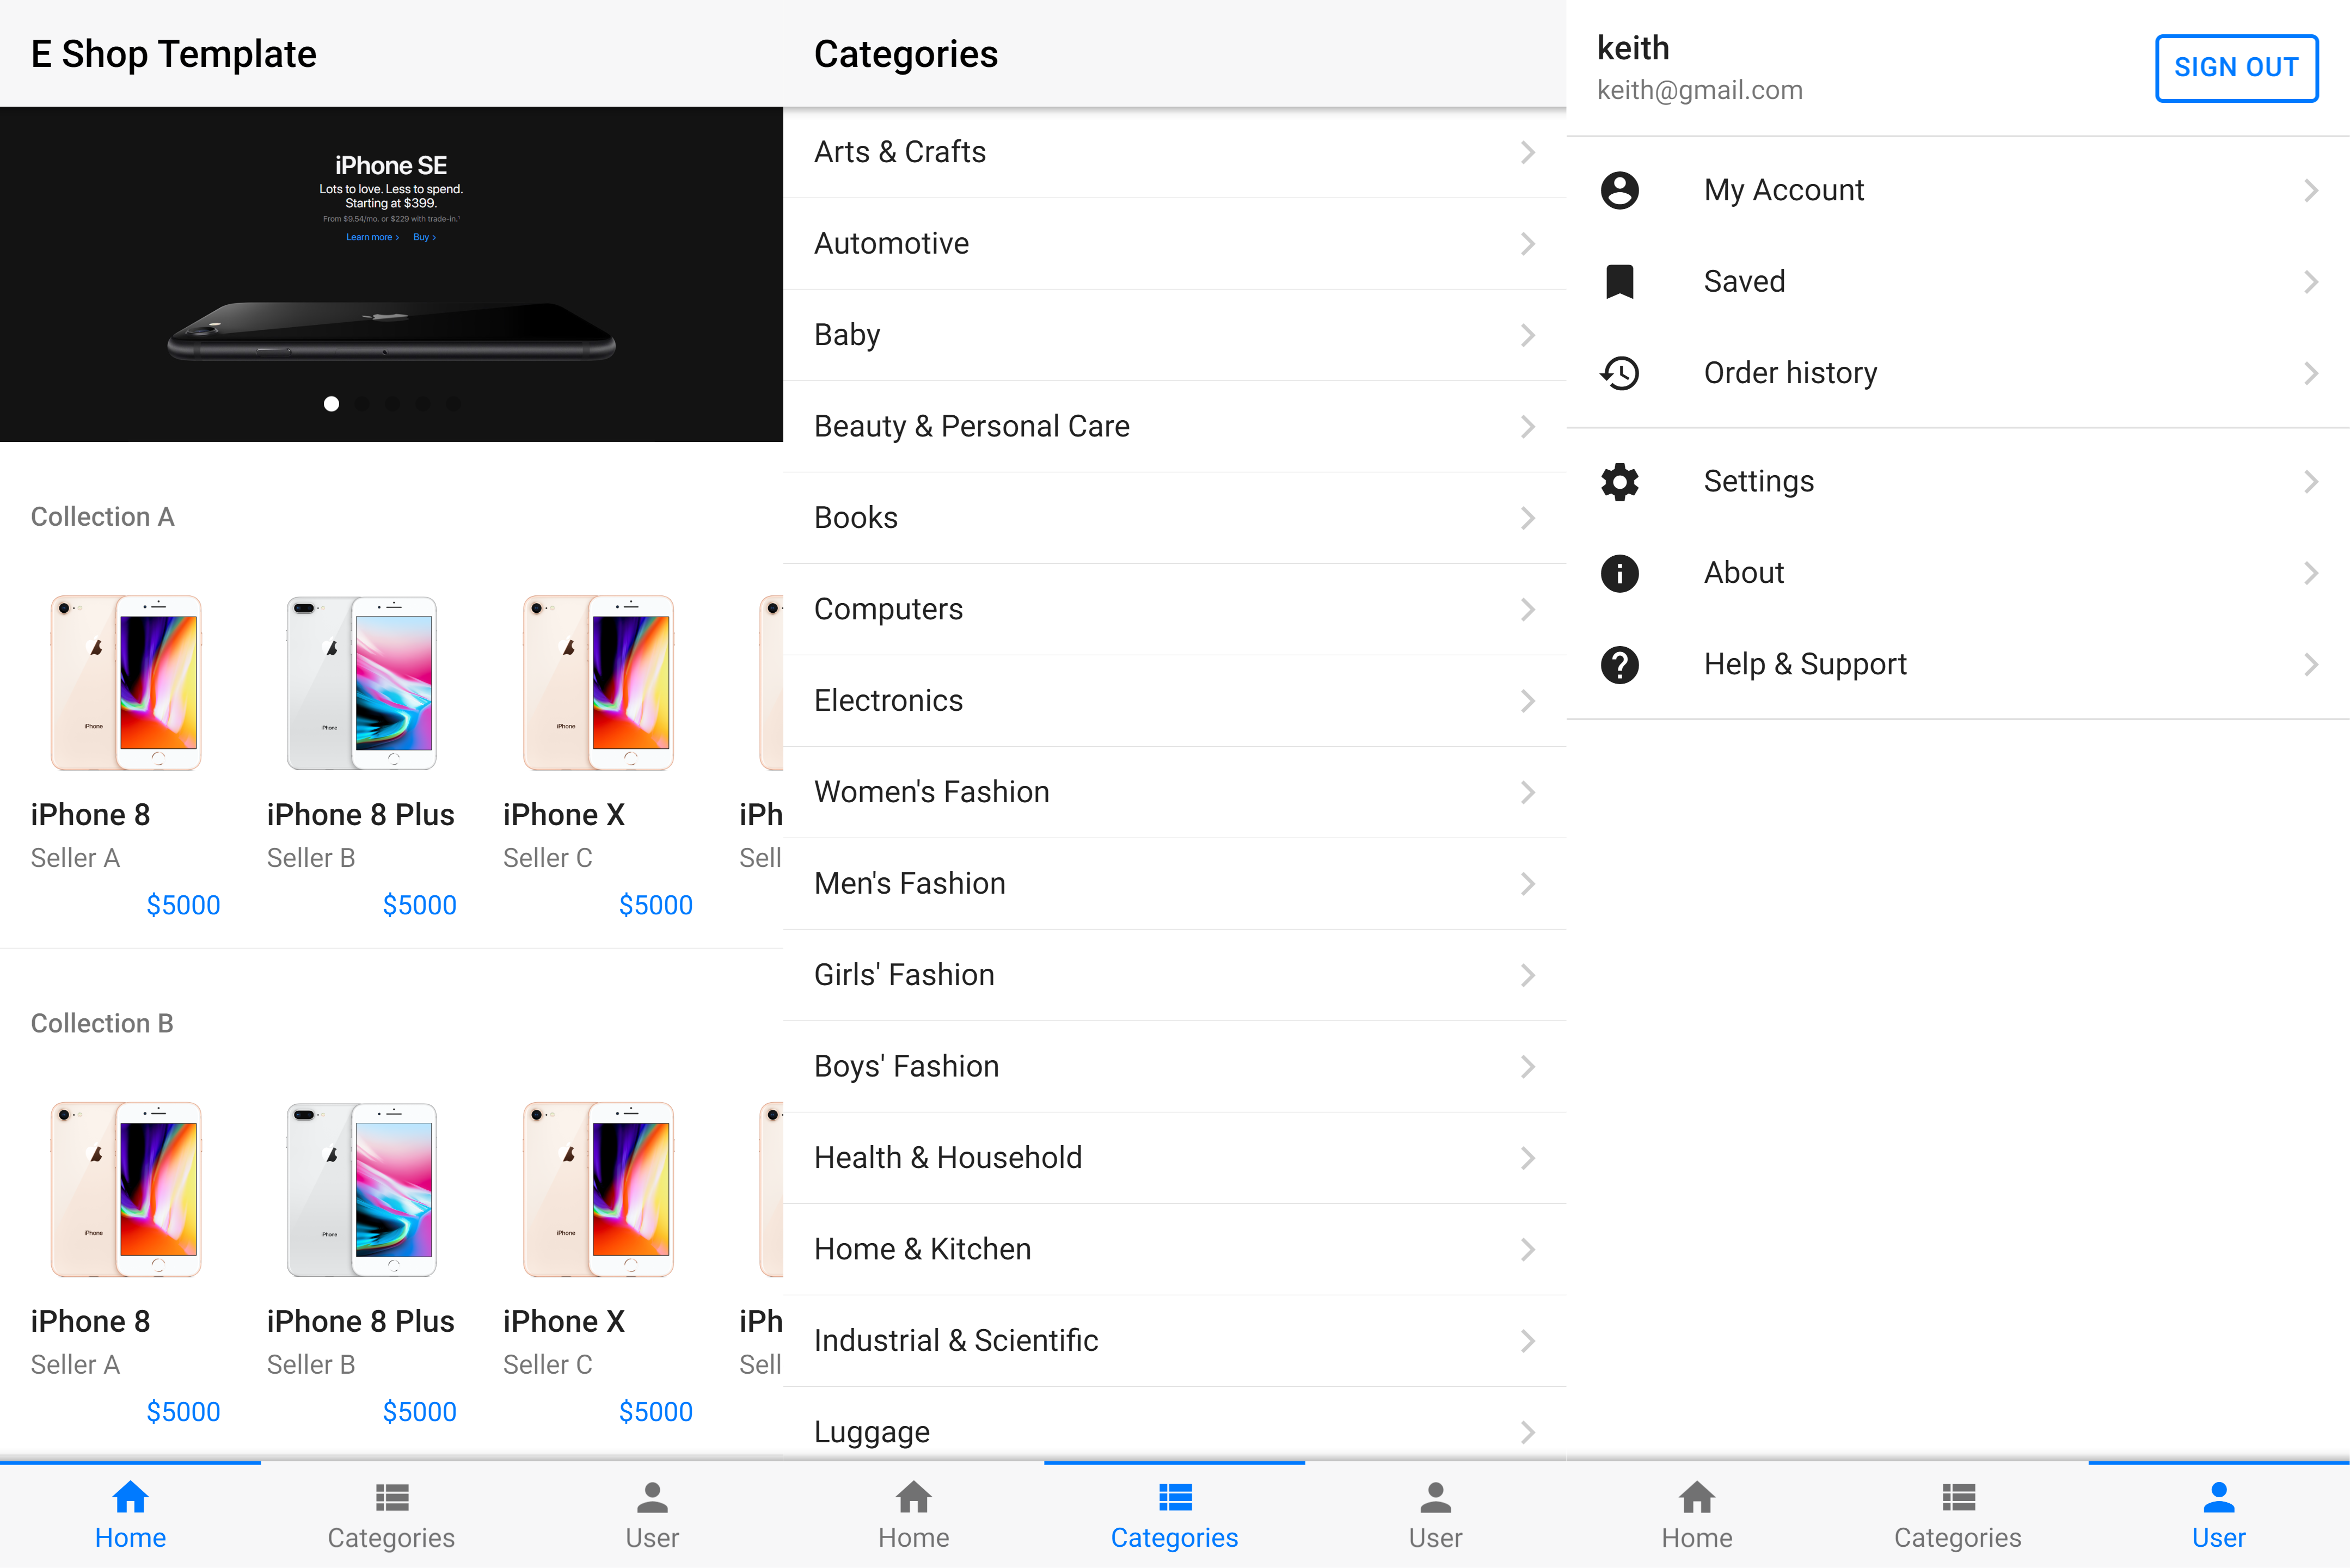Open Boys' Fashion category
2350x1568 pixels.
pyautogui.click(x=1174, y=1067)
